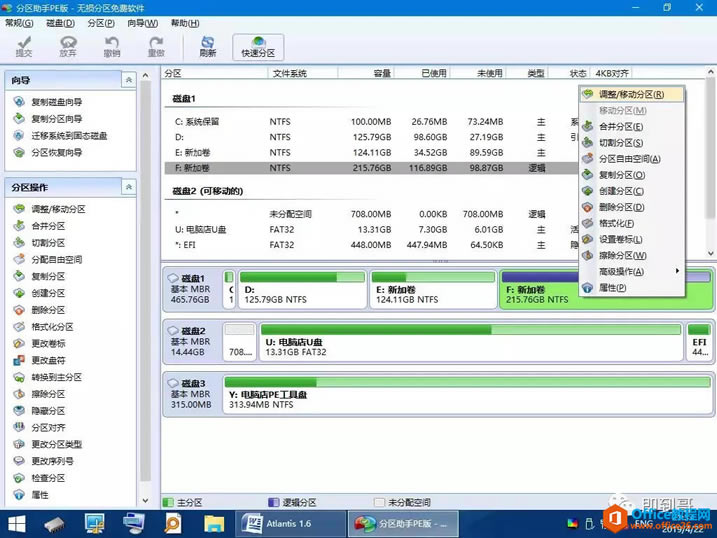
Task: Click the Y: 电脑店PE工具盘 disk map block
Action: tap(468, 394)
